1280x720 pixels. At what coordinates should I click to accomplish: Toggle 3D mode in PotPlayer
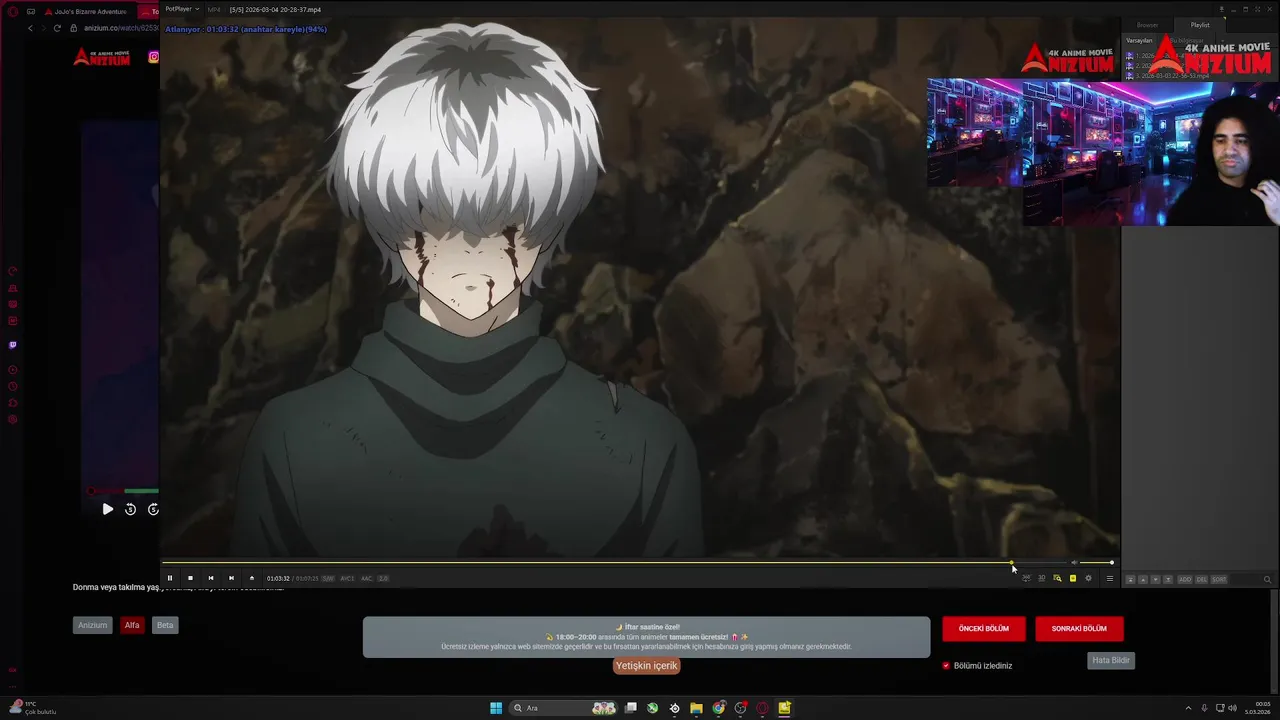(x=1041, y=578)
